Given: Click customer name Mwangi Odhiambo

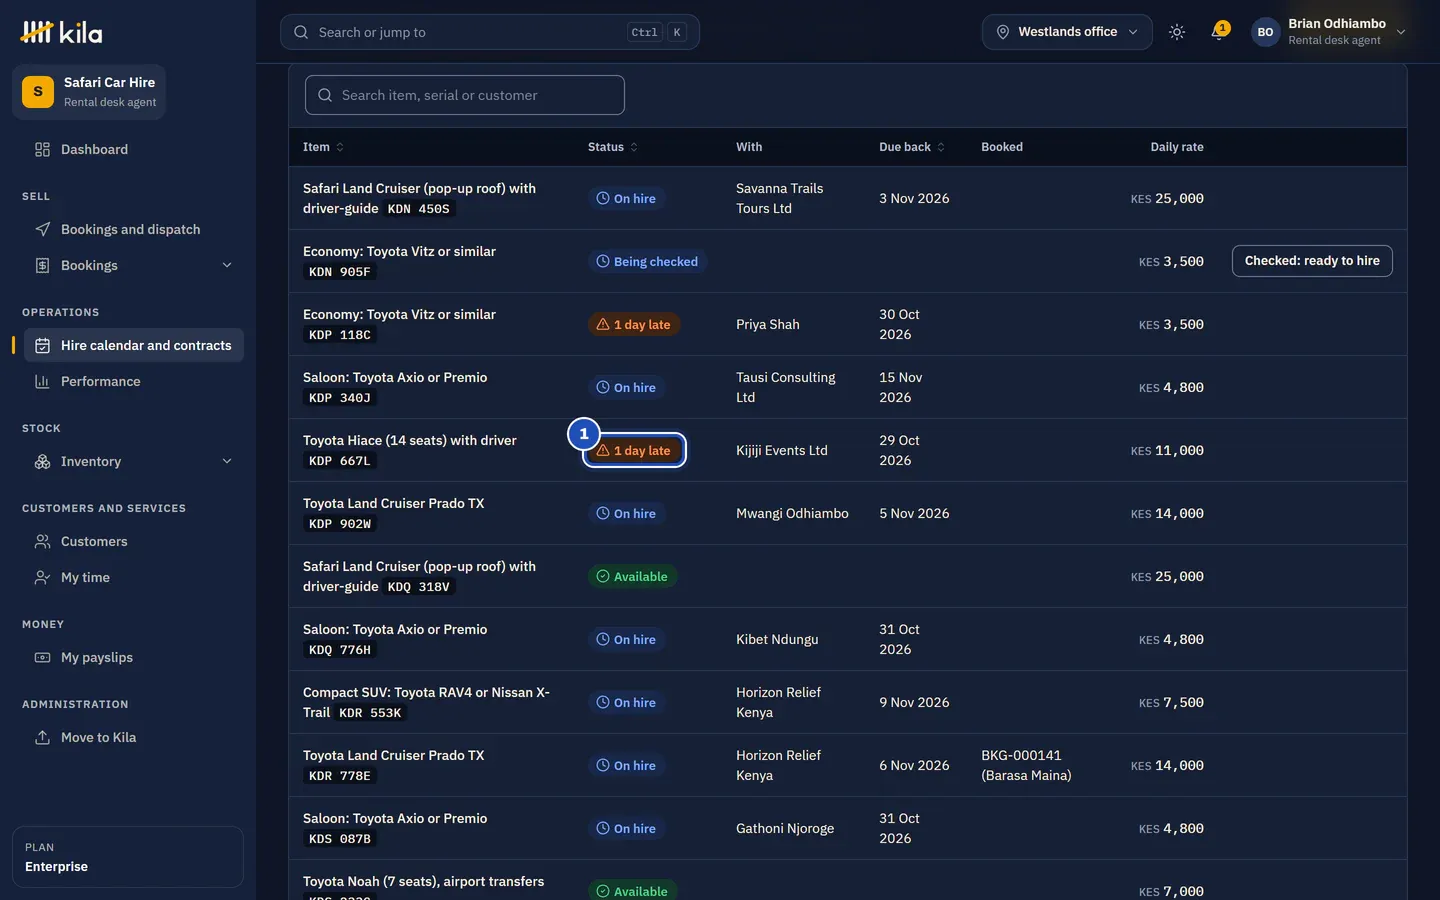Looking at the screenshot, I should [792, 513].
